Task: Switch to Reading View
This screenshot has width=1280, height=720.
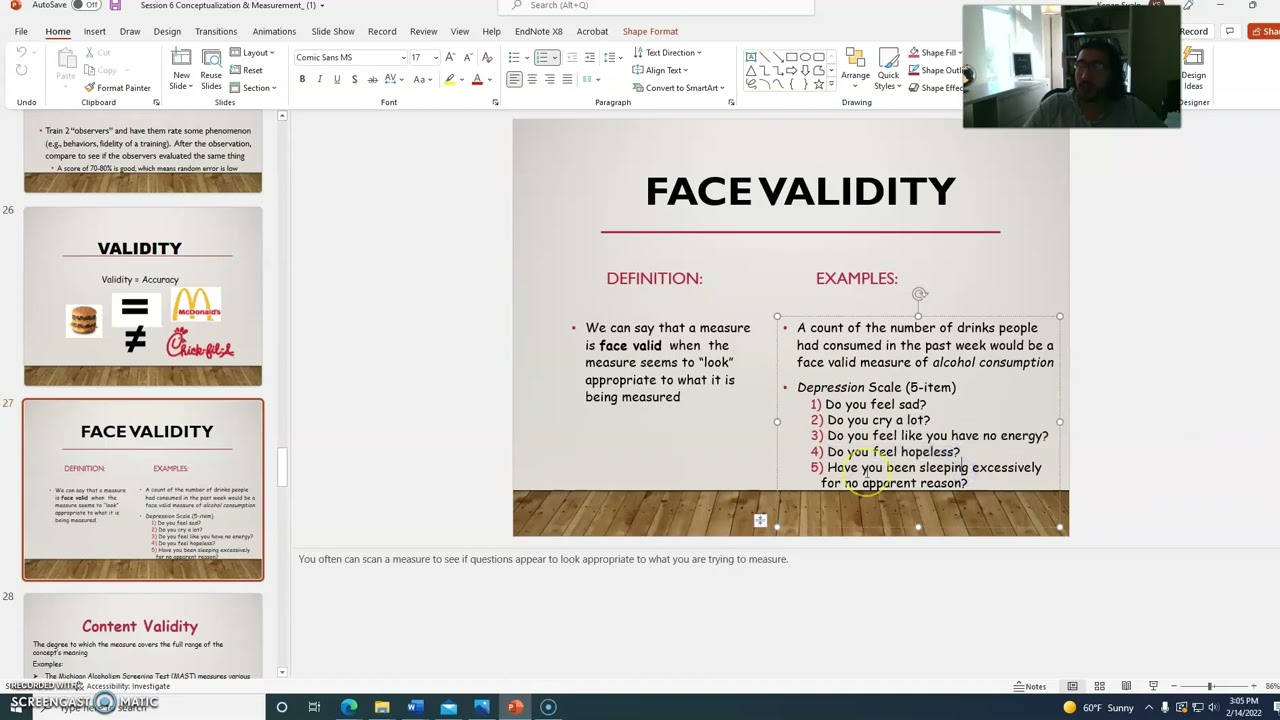Action: coord(1126,686)
